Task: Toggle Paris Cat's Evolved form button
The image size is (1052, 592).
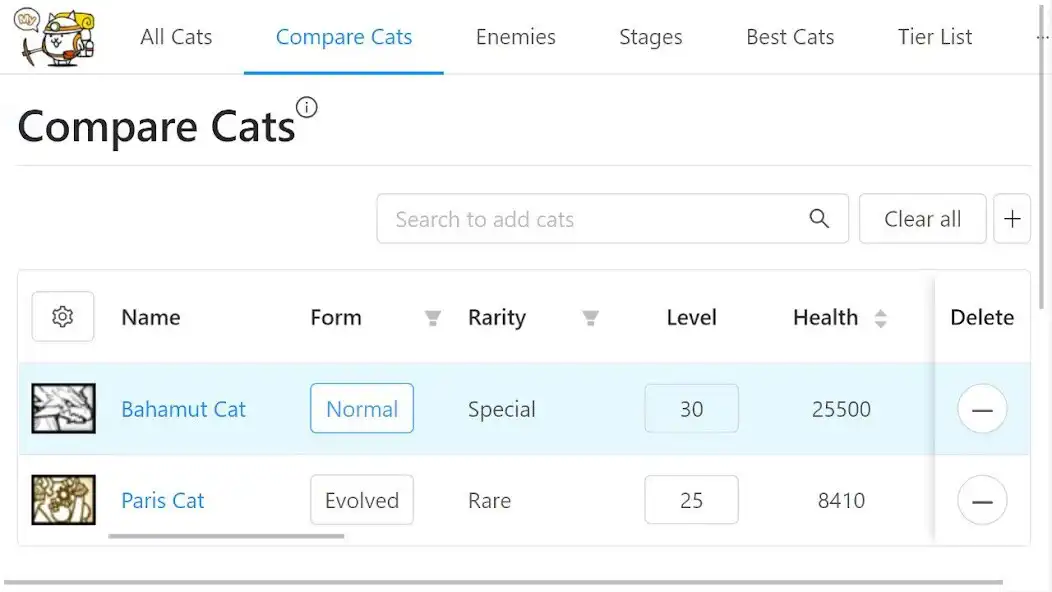Action: point(361,499)
